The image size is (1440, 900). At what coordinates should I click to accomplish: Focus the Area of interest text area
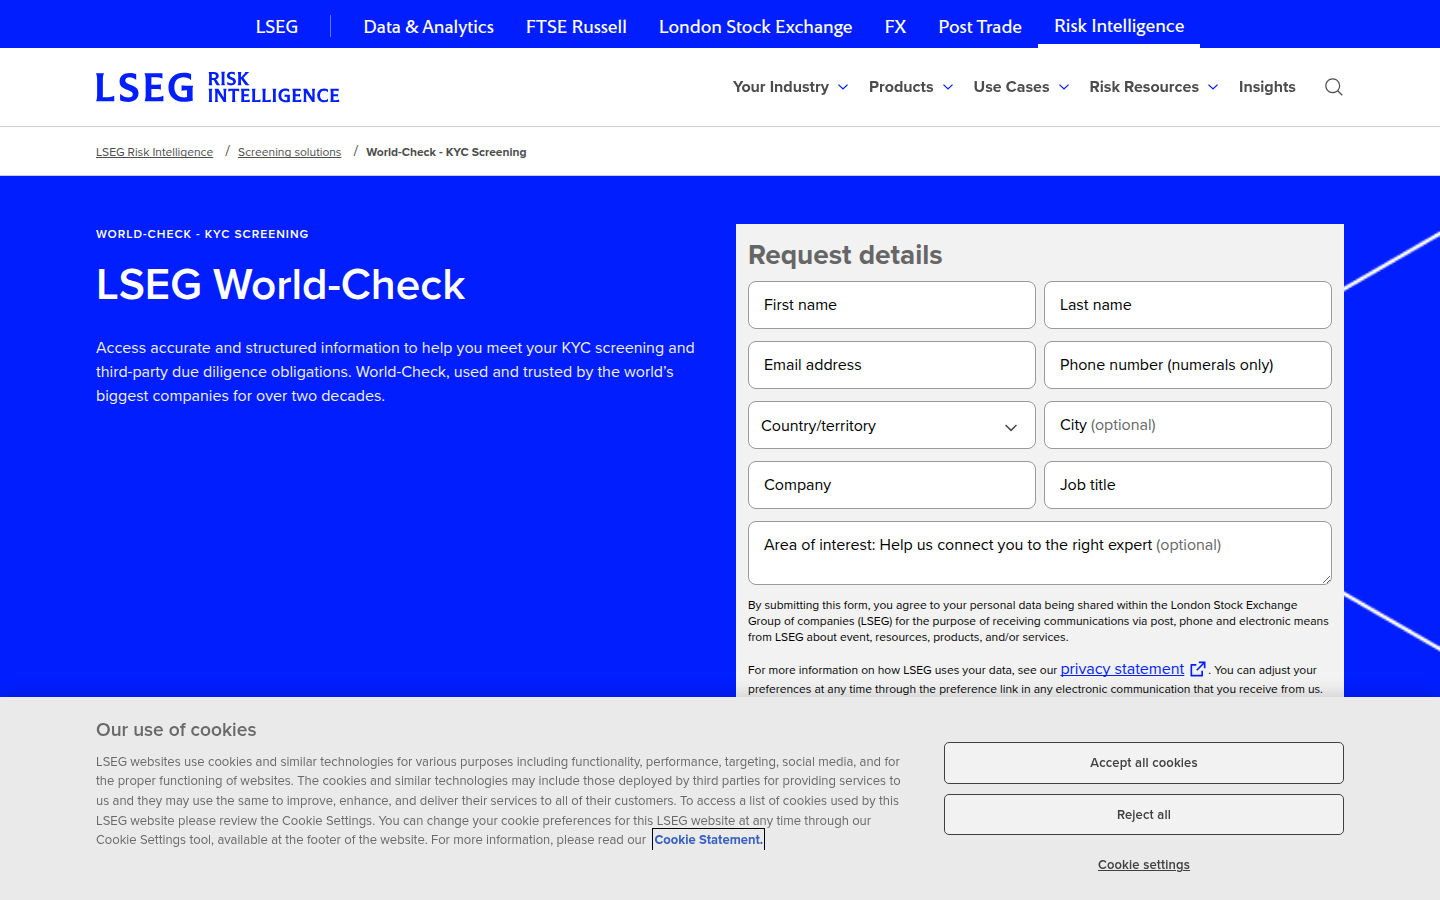coord(1040,553)
